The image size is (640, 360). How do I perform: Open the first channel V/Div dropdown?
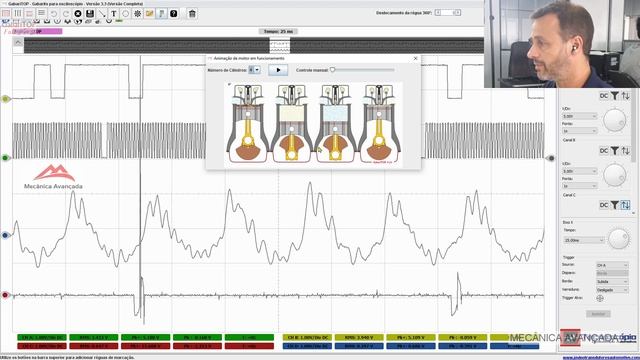click(x=580, y=116)
